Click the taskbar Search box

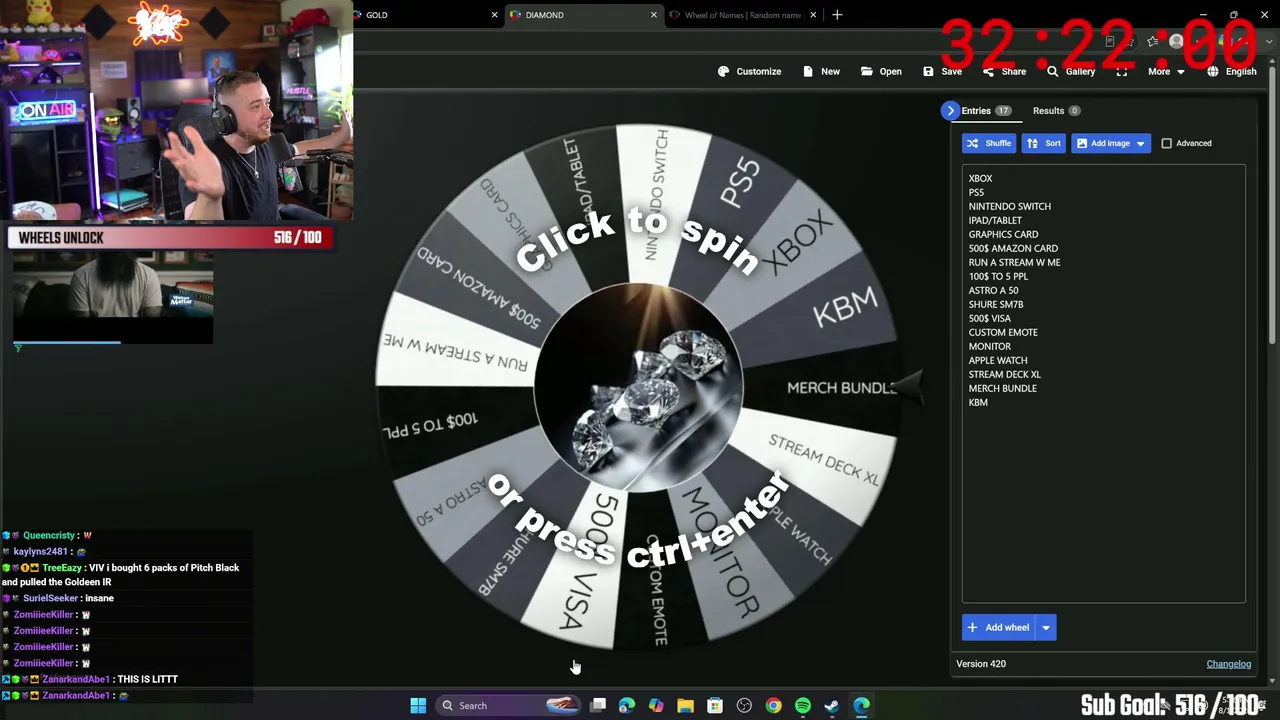coord(510,706)
